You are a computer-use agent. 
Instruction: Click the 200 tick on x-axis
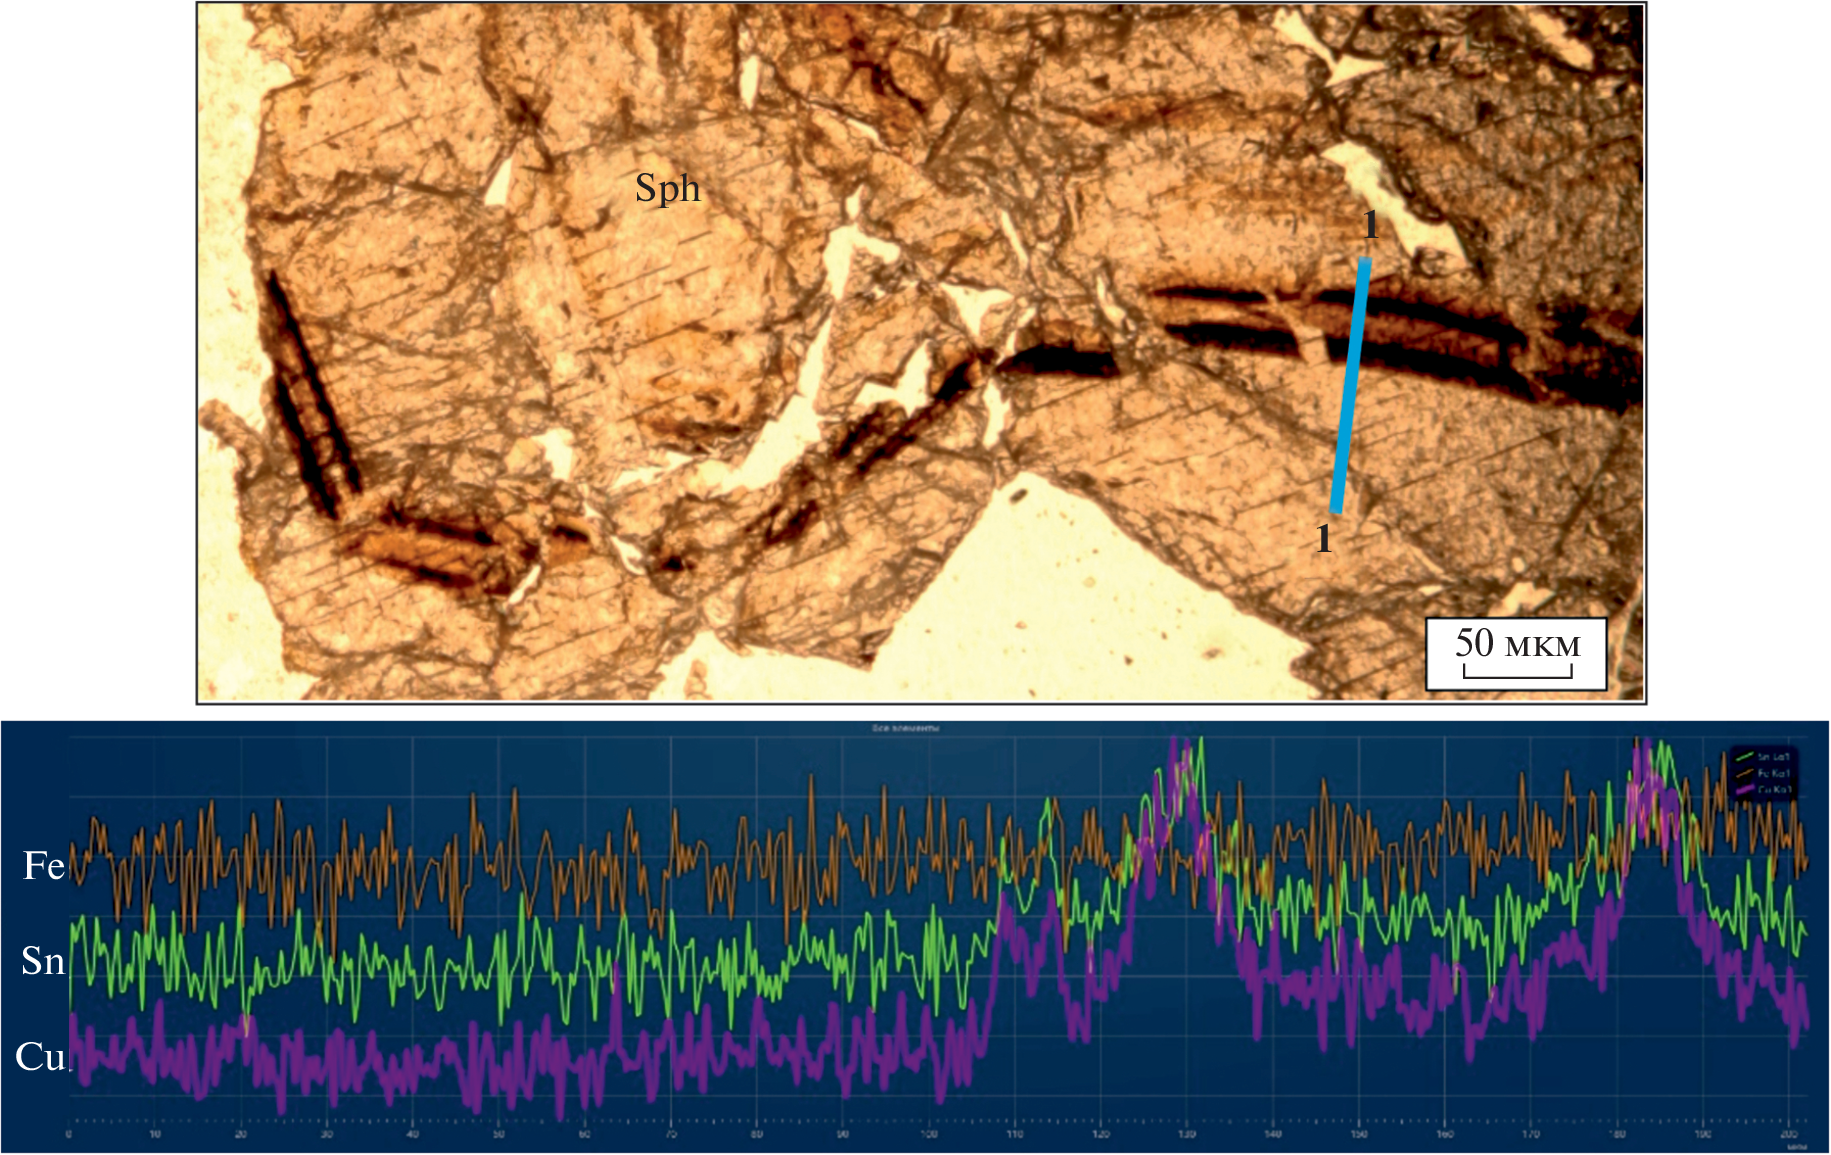coord(1789,1134)
